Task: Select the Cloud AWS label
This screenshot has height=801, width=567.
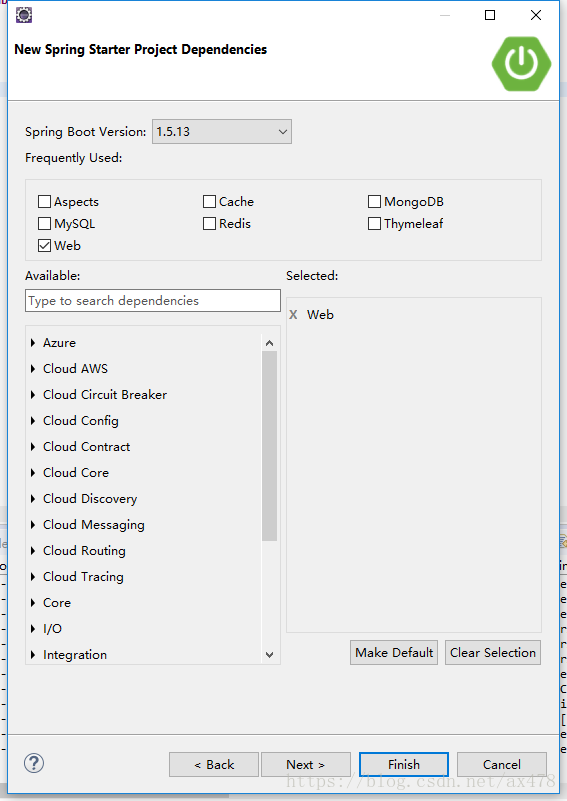Action: (x=76, y=369)
